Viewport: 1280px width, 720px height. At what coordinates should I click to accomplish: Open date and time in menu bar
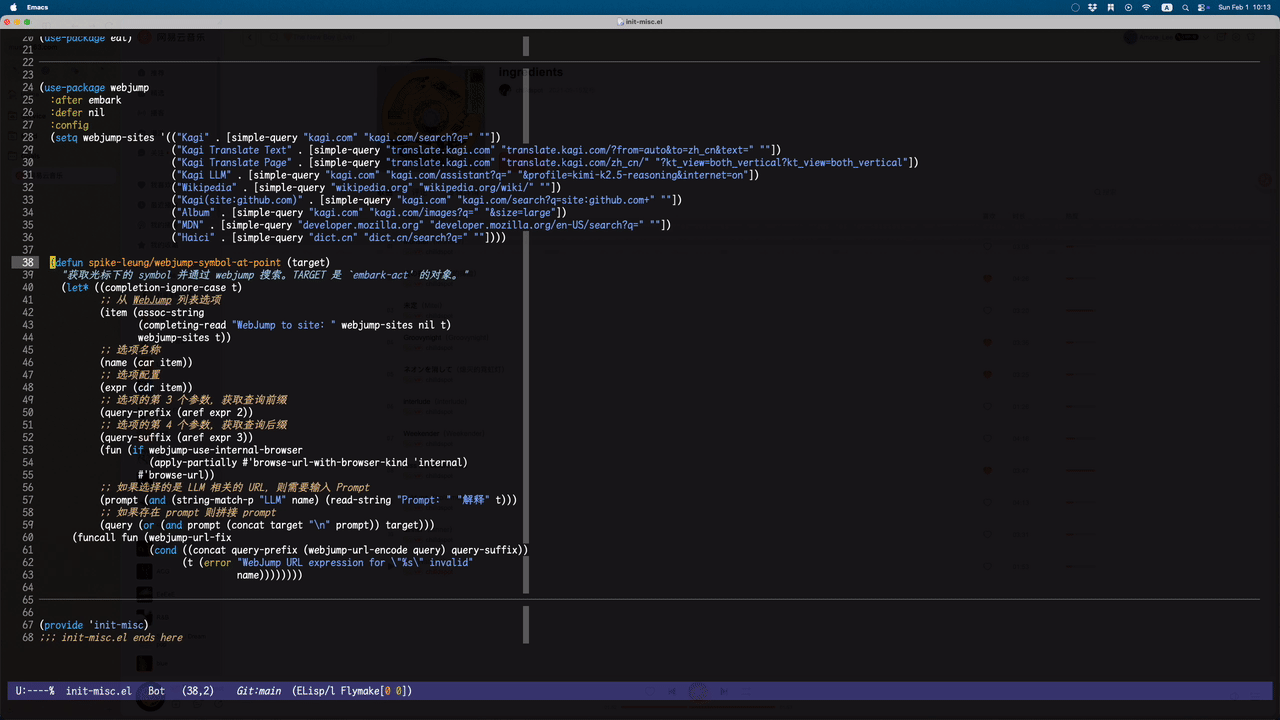(1243, 7)
